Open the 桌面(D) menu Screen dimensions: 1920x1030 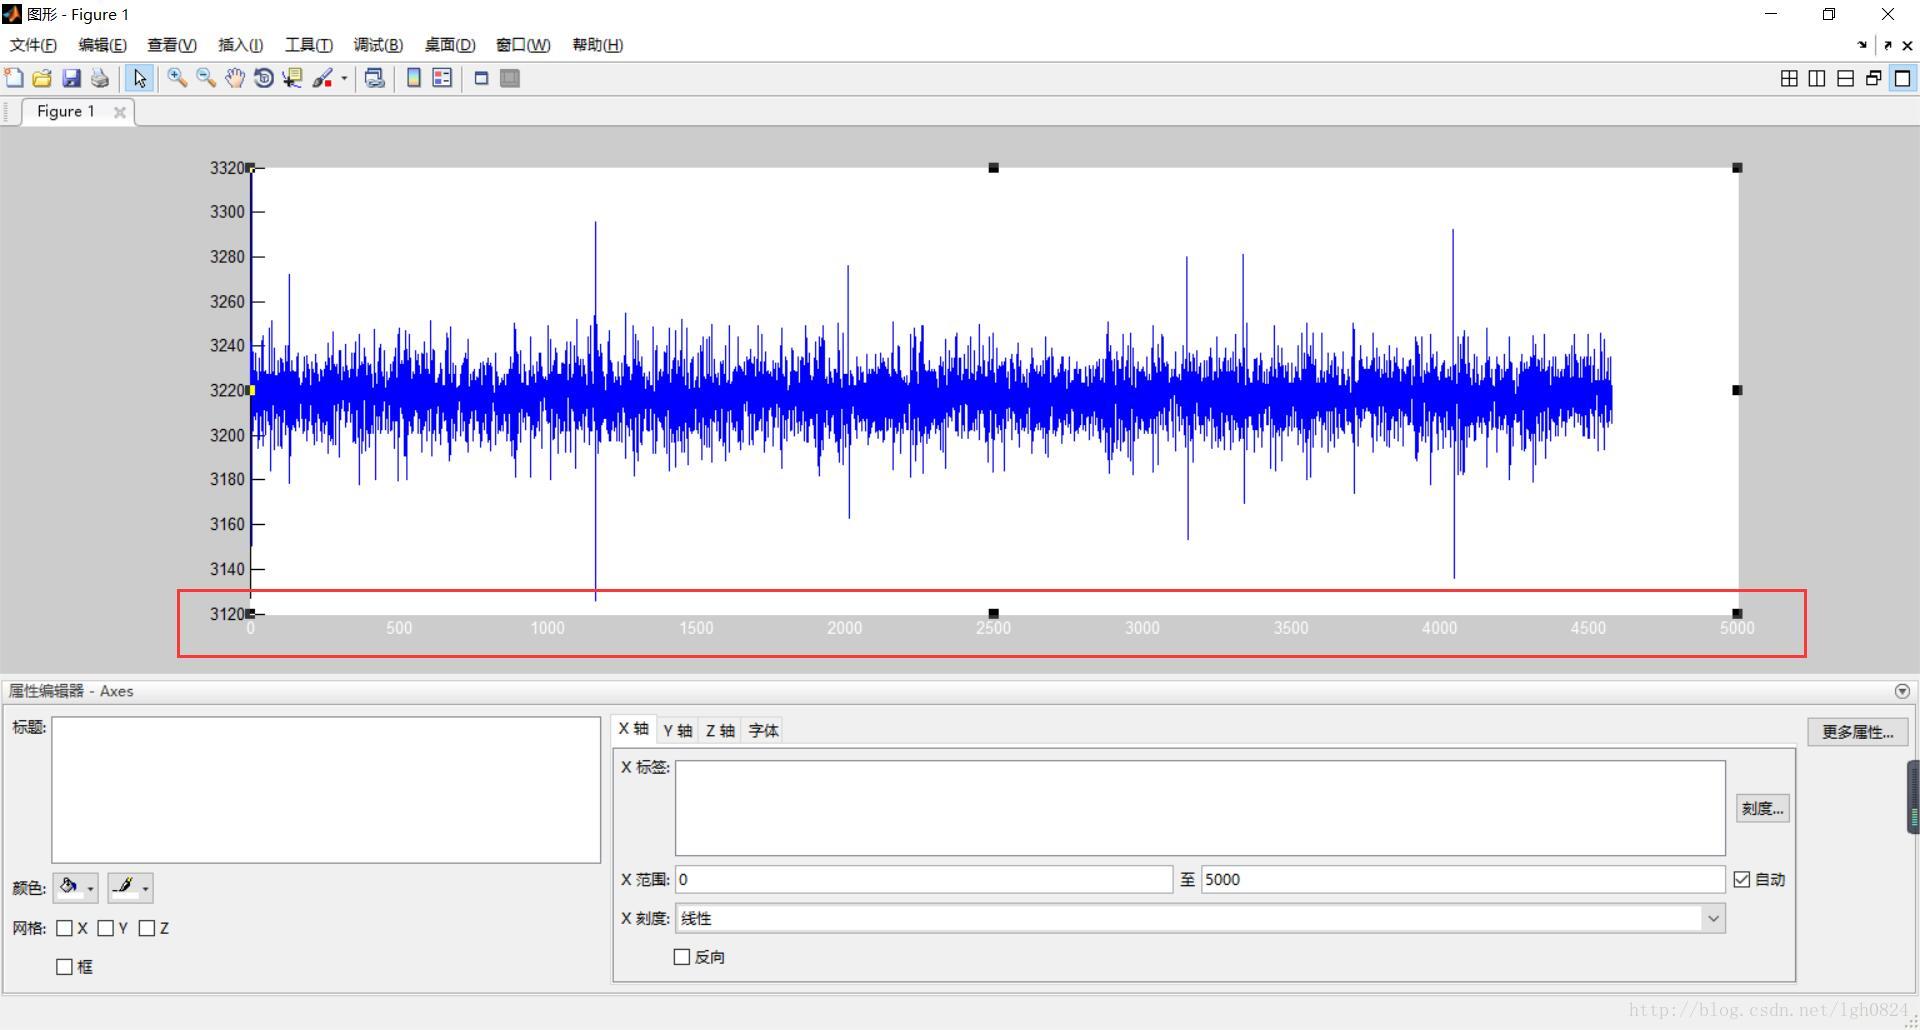(x=449, y=45)
